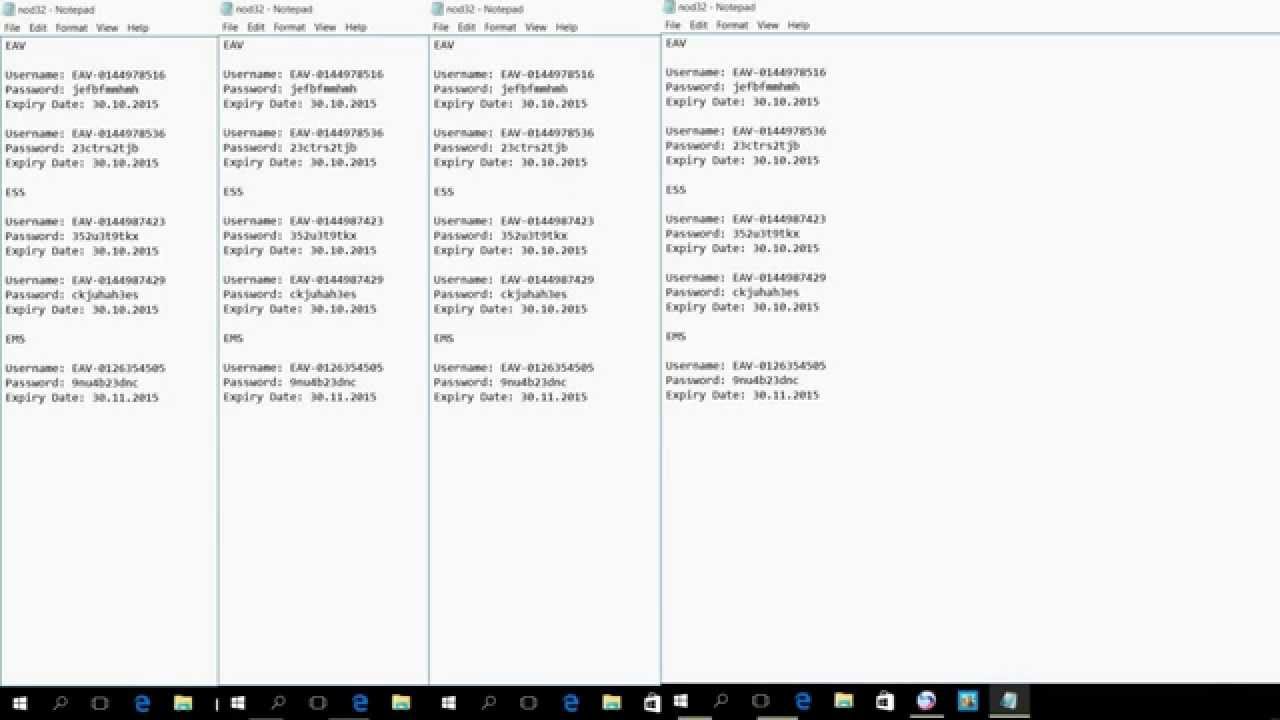This screenshot has width=1280, height=720.
Task: Open Task View under third Notepad window
Action: (529, 703)
